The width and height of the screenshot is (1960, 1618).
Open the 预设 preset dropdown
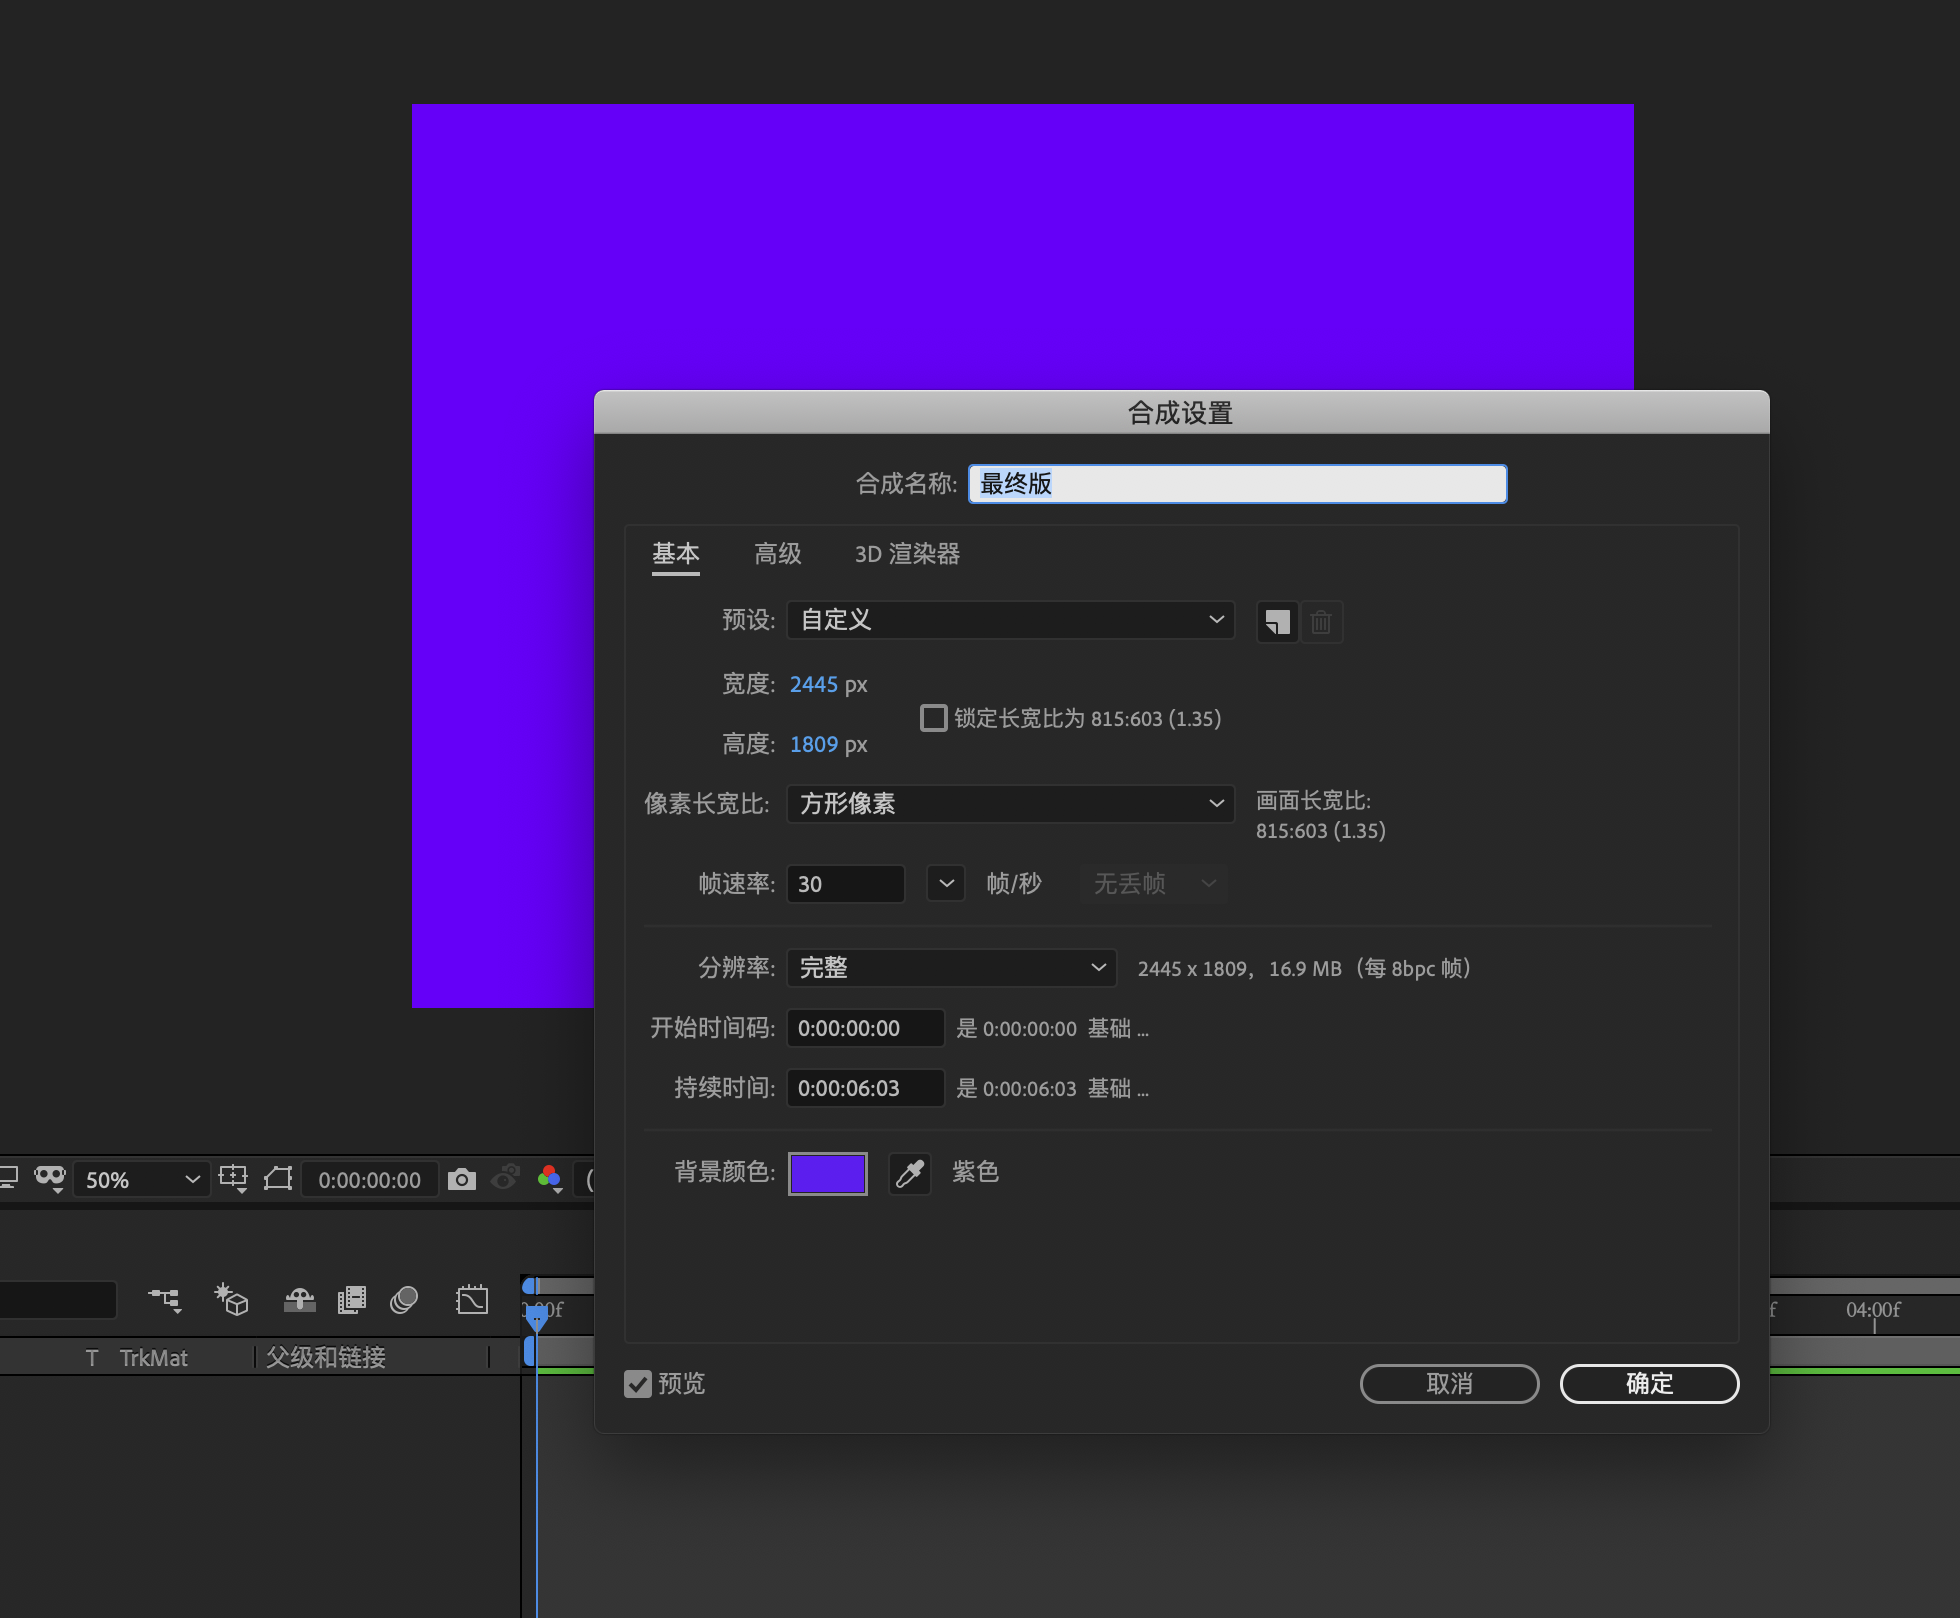[x=1011, y=620]
